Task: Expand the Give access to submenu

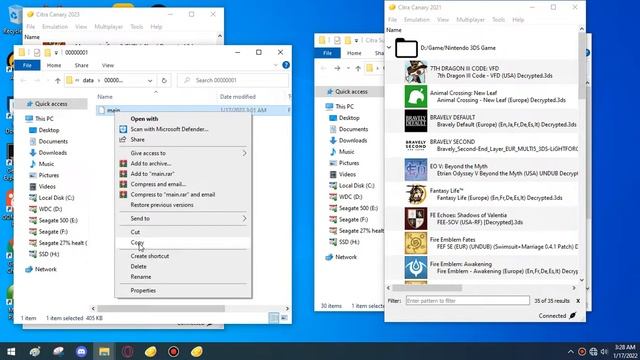Action: (183, 153)
